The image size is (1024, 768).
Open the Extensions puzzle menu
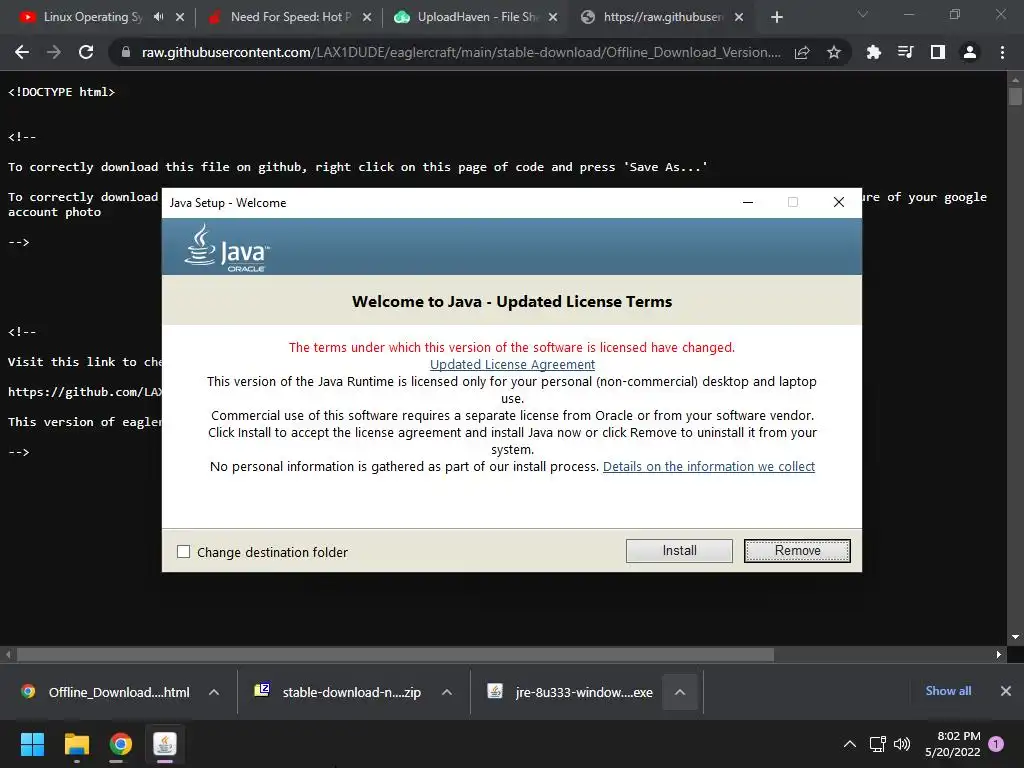point(873,52)
